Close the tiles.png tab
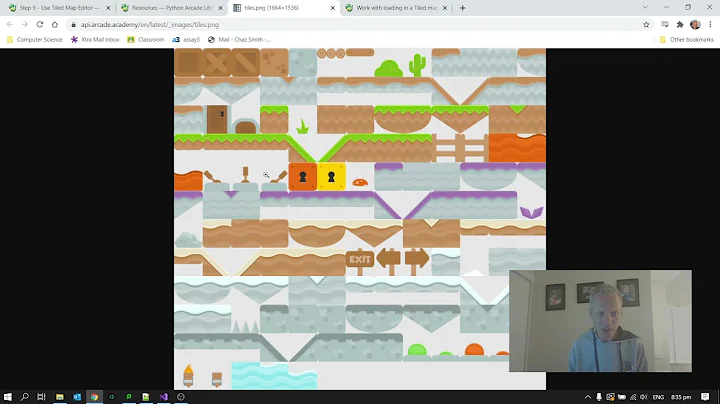The height and width of the screenshot is (404, 720). click(x=333, y=8)
